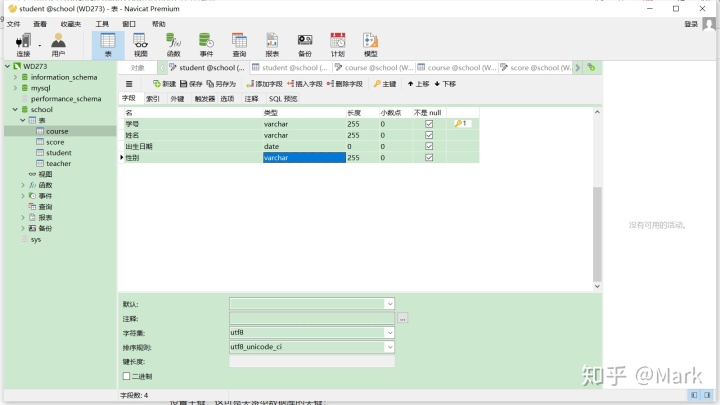The height and width of the screenshot is (405, 720).
Task: Toggle Not Null checkbox for 性别 row
Action: click(429, 158)
